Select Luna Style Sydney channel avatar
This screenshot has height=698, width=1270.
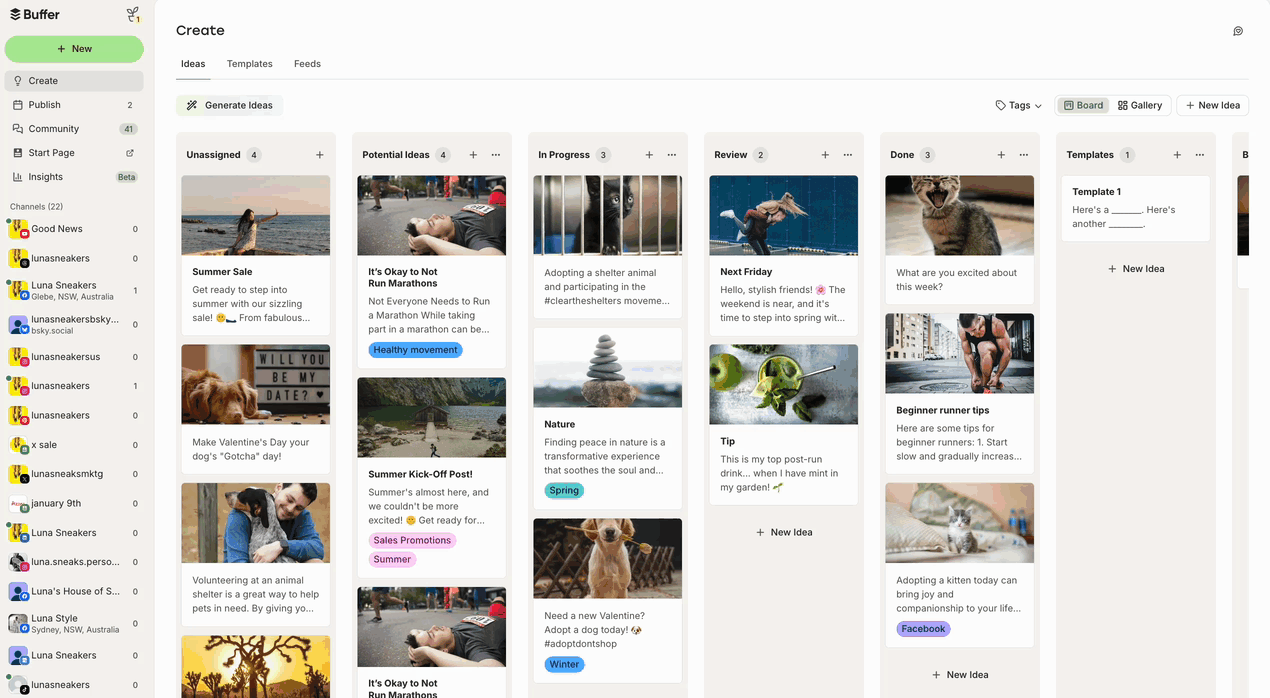click(x=18, y=624)
